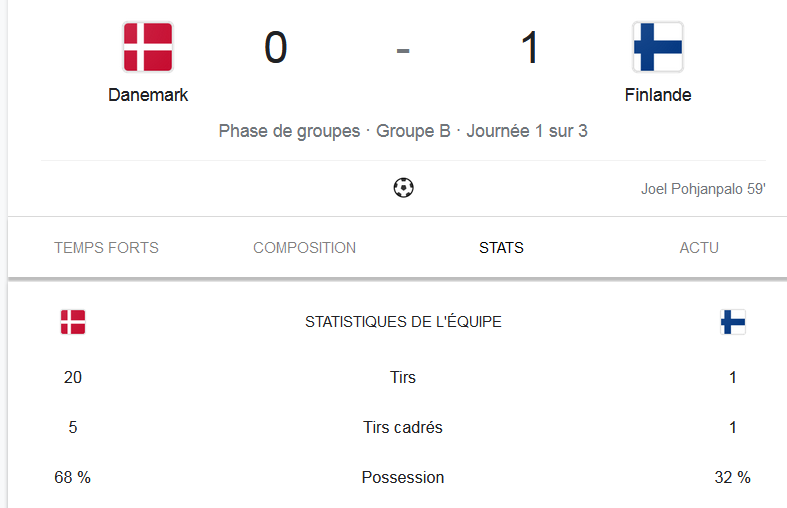Click the soccer ball goal icon
The image size is (787, 508).
pyautogui.click(x=404, y=188)
